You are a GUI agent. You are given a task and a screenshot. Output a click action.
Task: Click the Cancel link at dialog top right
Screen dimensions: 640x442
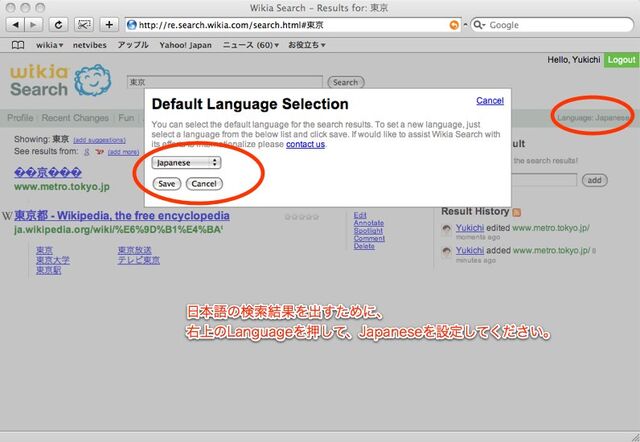pyautogui.click(x=490, y=100)
